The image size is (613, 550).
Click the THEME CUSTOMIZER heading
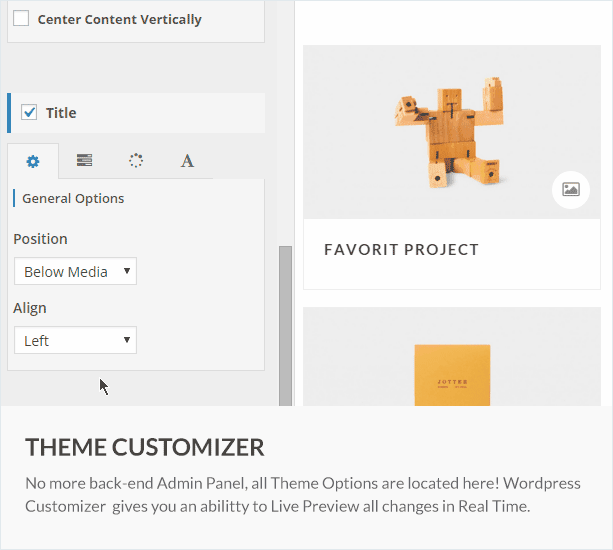pos(145,447)
